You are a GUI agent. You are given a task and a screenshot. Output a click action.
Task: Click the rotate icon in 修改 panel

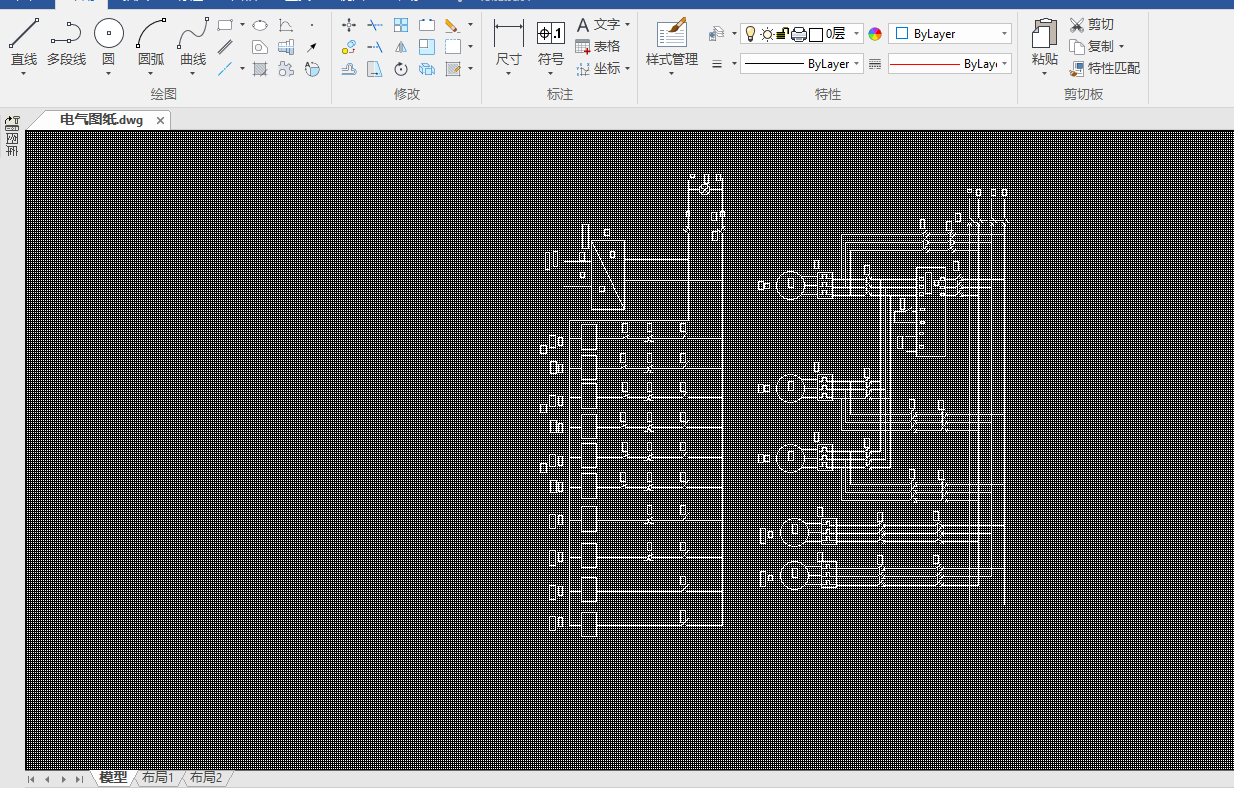(x=401, y=69)
